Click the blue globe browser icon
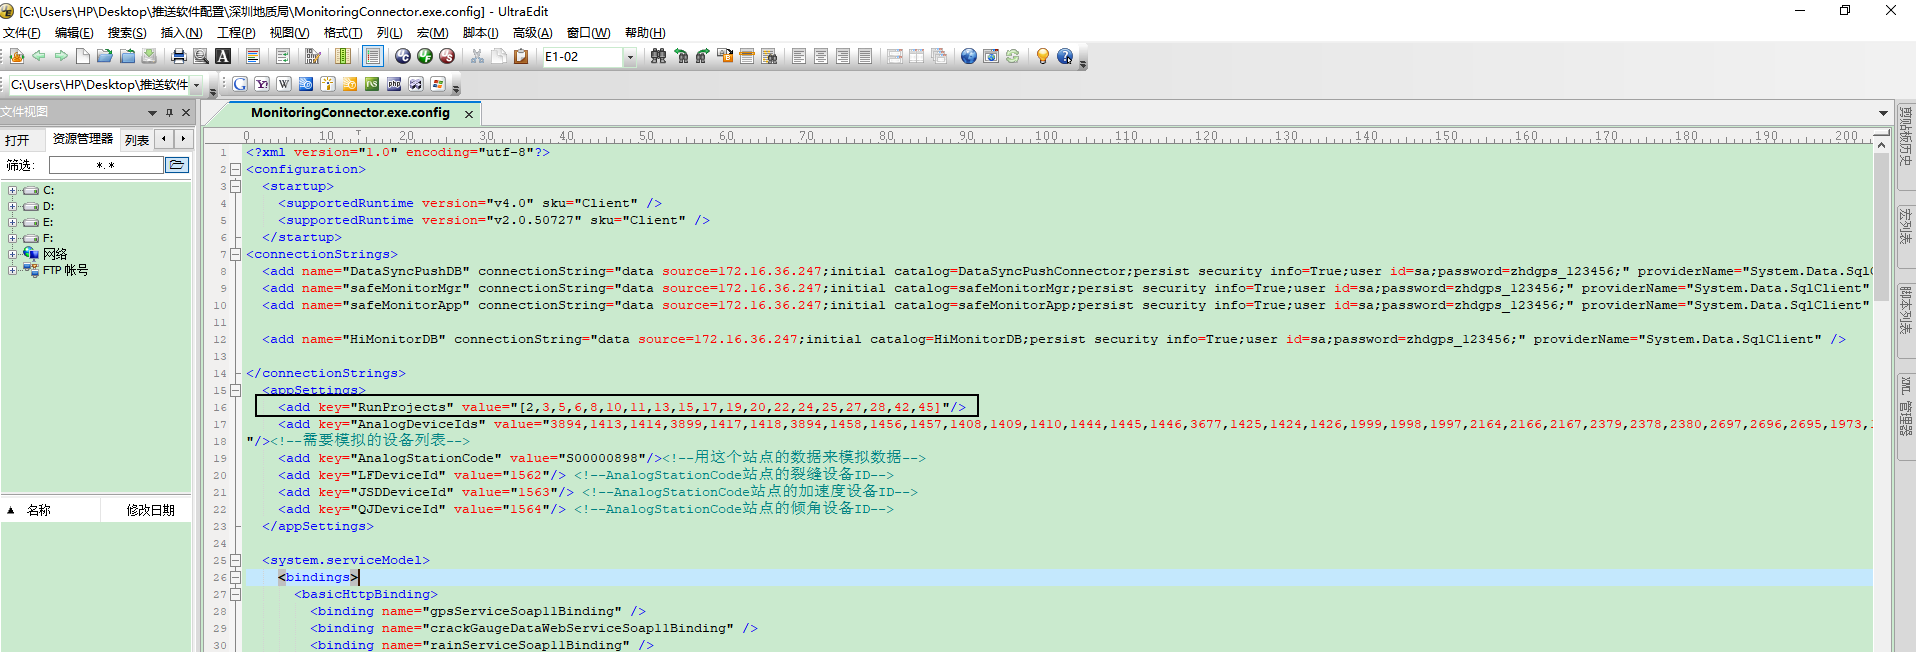 point(968,57)
